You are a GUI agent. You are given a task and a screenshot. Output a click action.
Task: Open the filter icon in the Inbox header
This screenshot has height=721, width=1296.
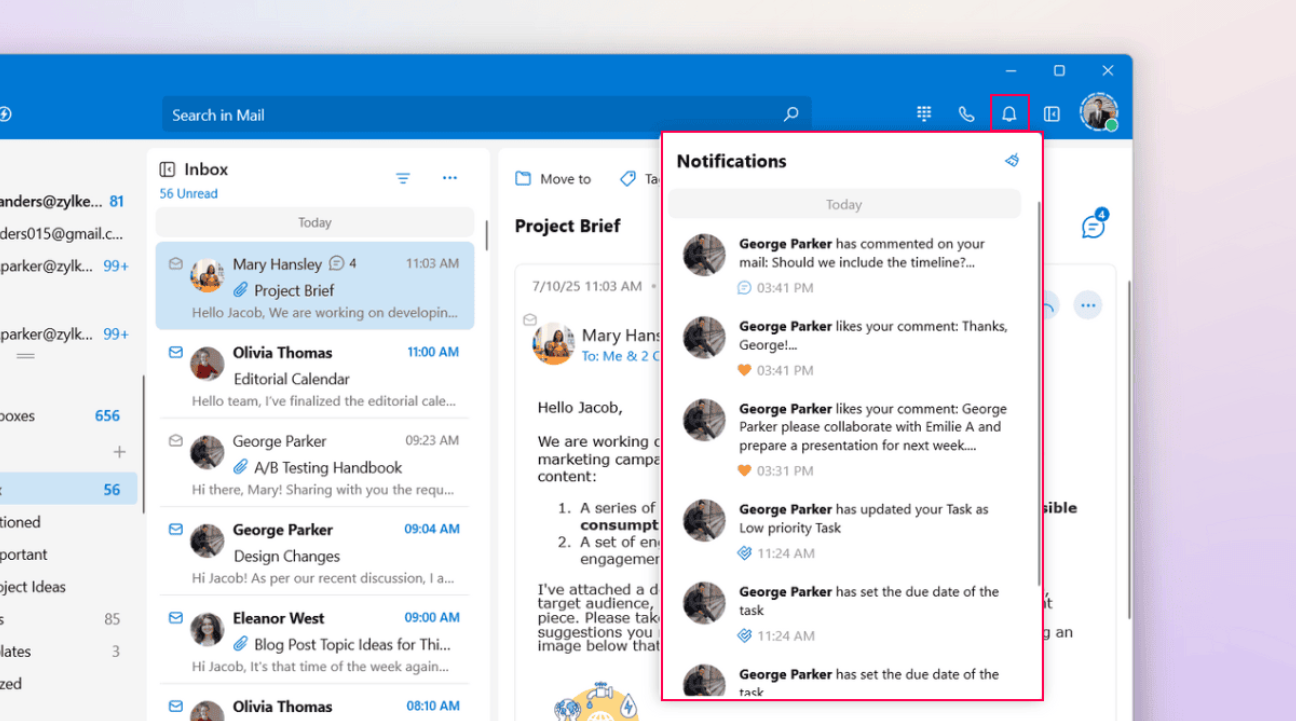403,178
